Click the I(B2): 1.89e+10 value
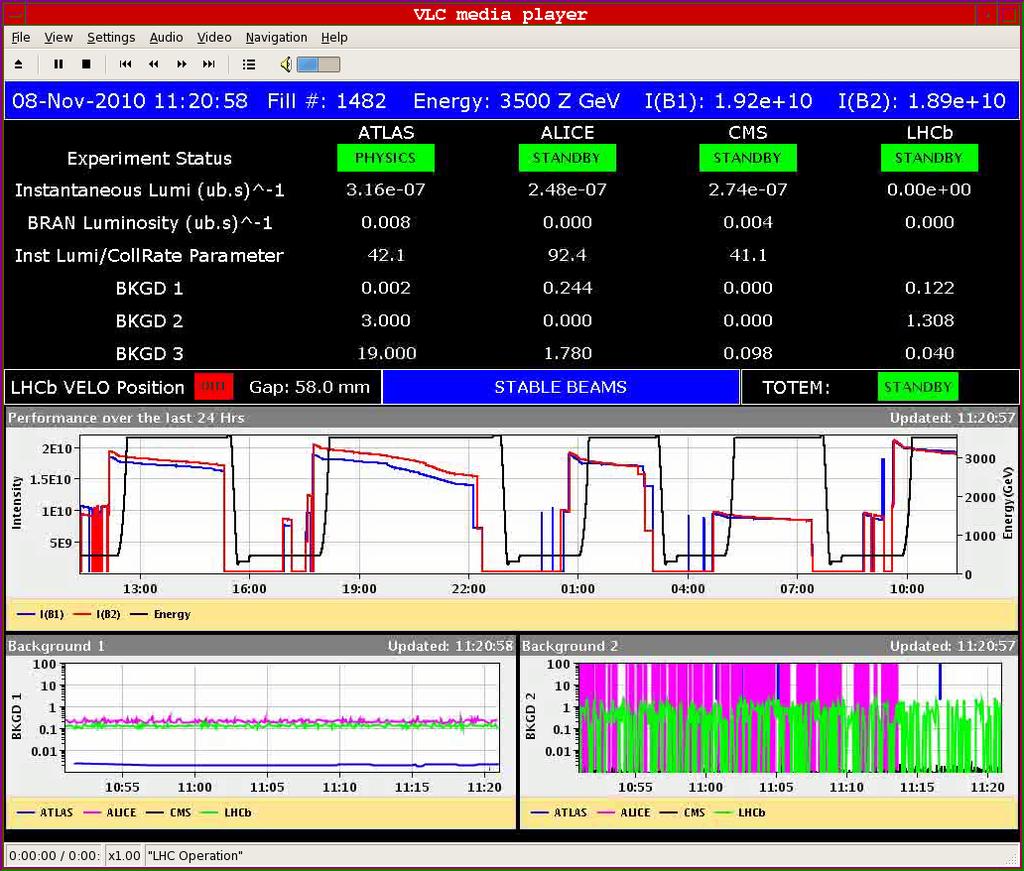 pyautogui.click(x=921, y=101)
